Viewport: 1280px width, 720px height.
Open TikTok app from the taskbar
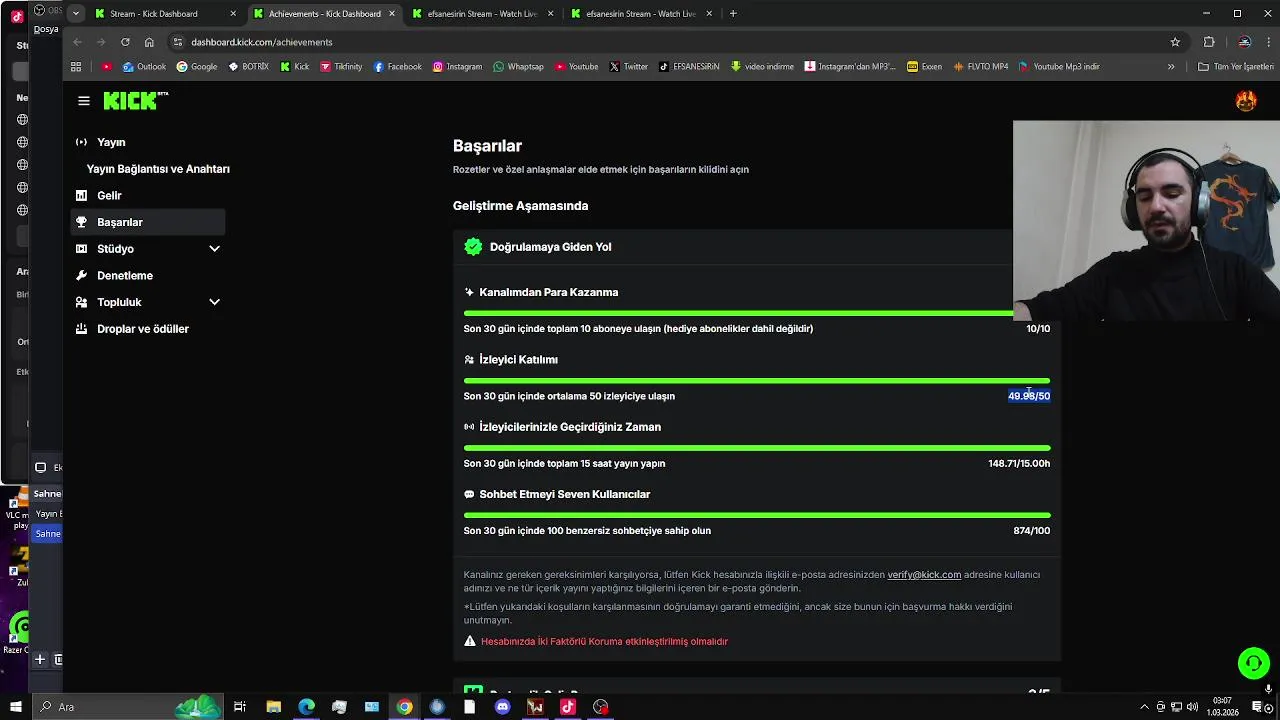pyautogui.click(x=568, y=707)
